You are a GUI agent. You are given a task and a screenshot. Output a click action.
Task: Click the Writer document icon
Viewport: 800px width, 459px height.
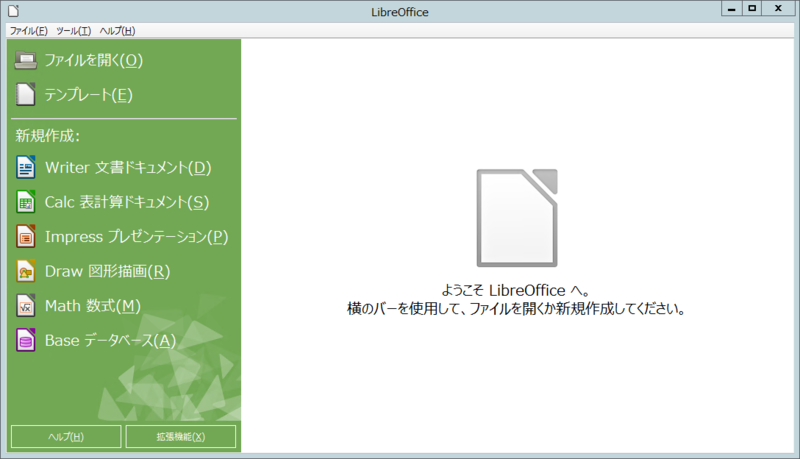[26, 167]
